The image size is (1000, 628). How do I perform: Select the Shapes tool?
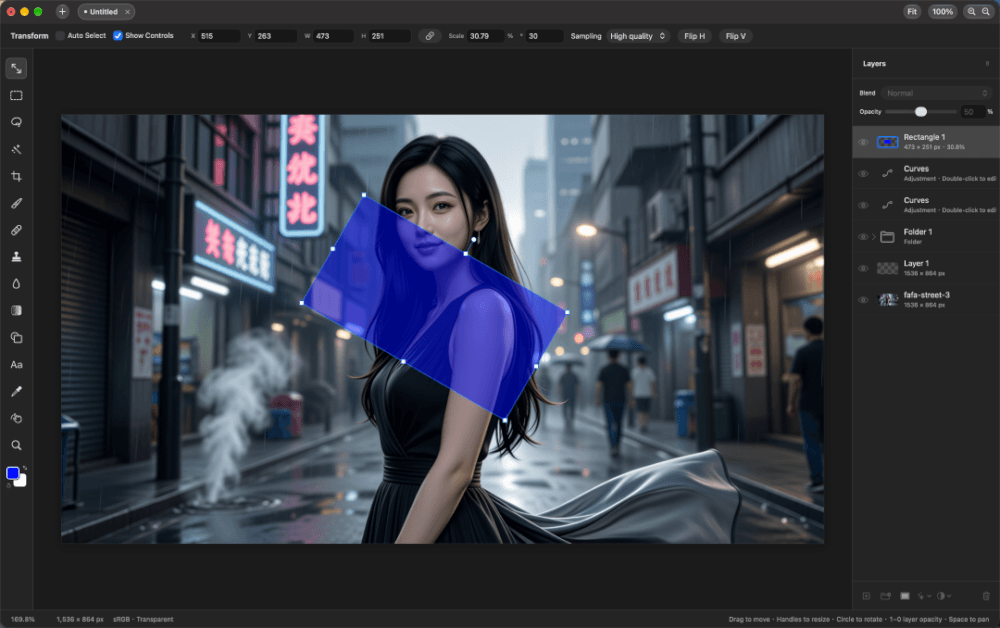[x=17, y=338]
